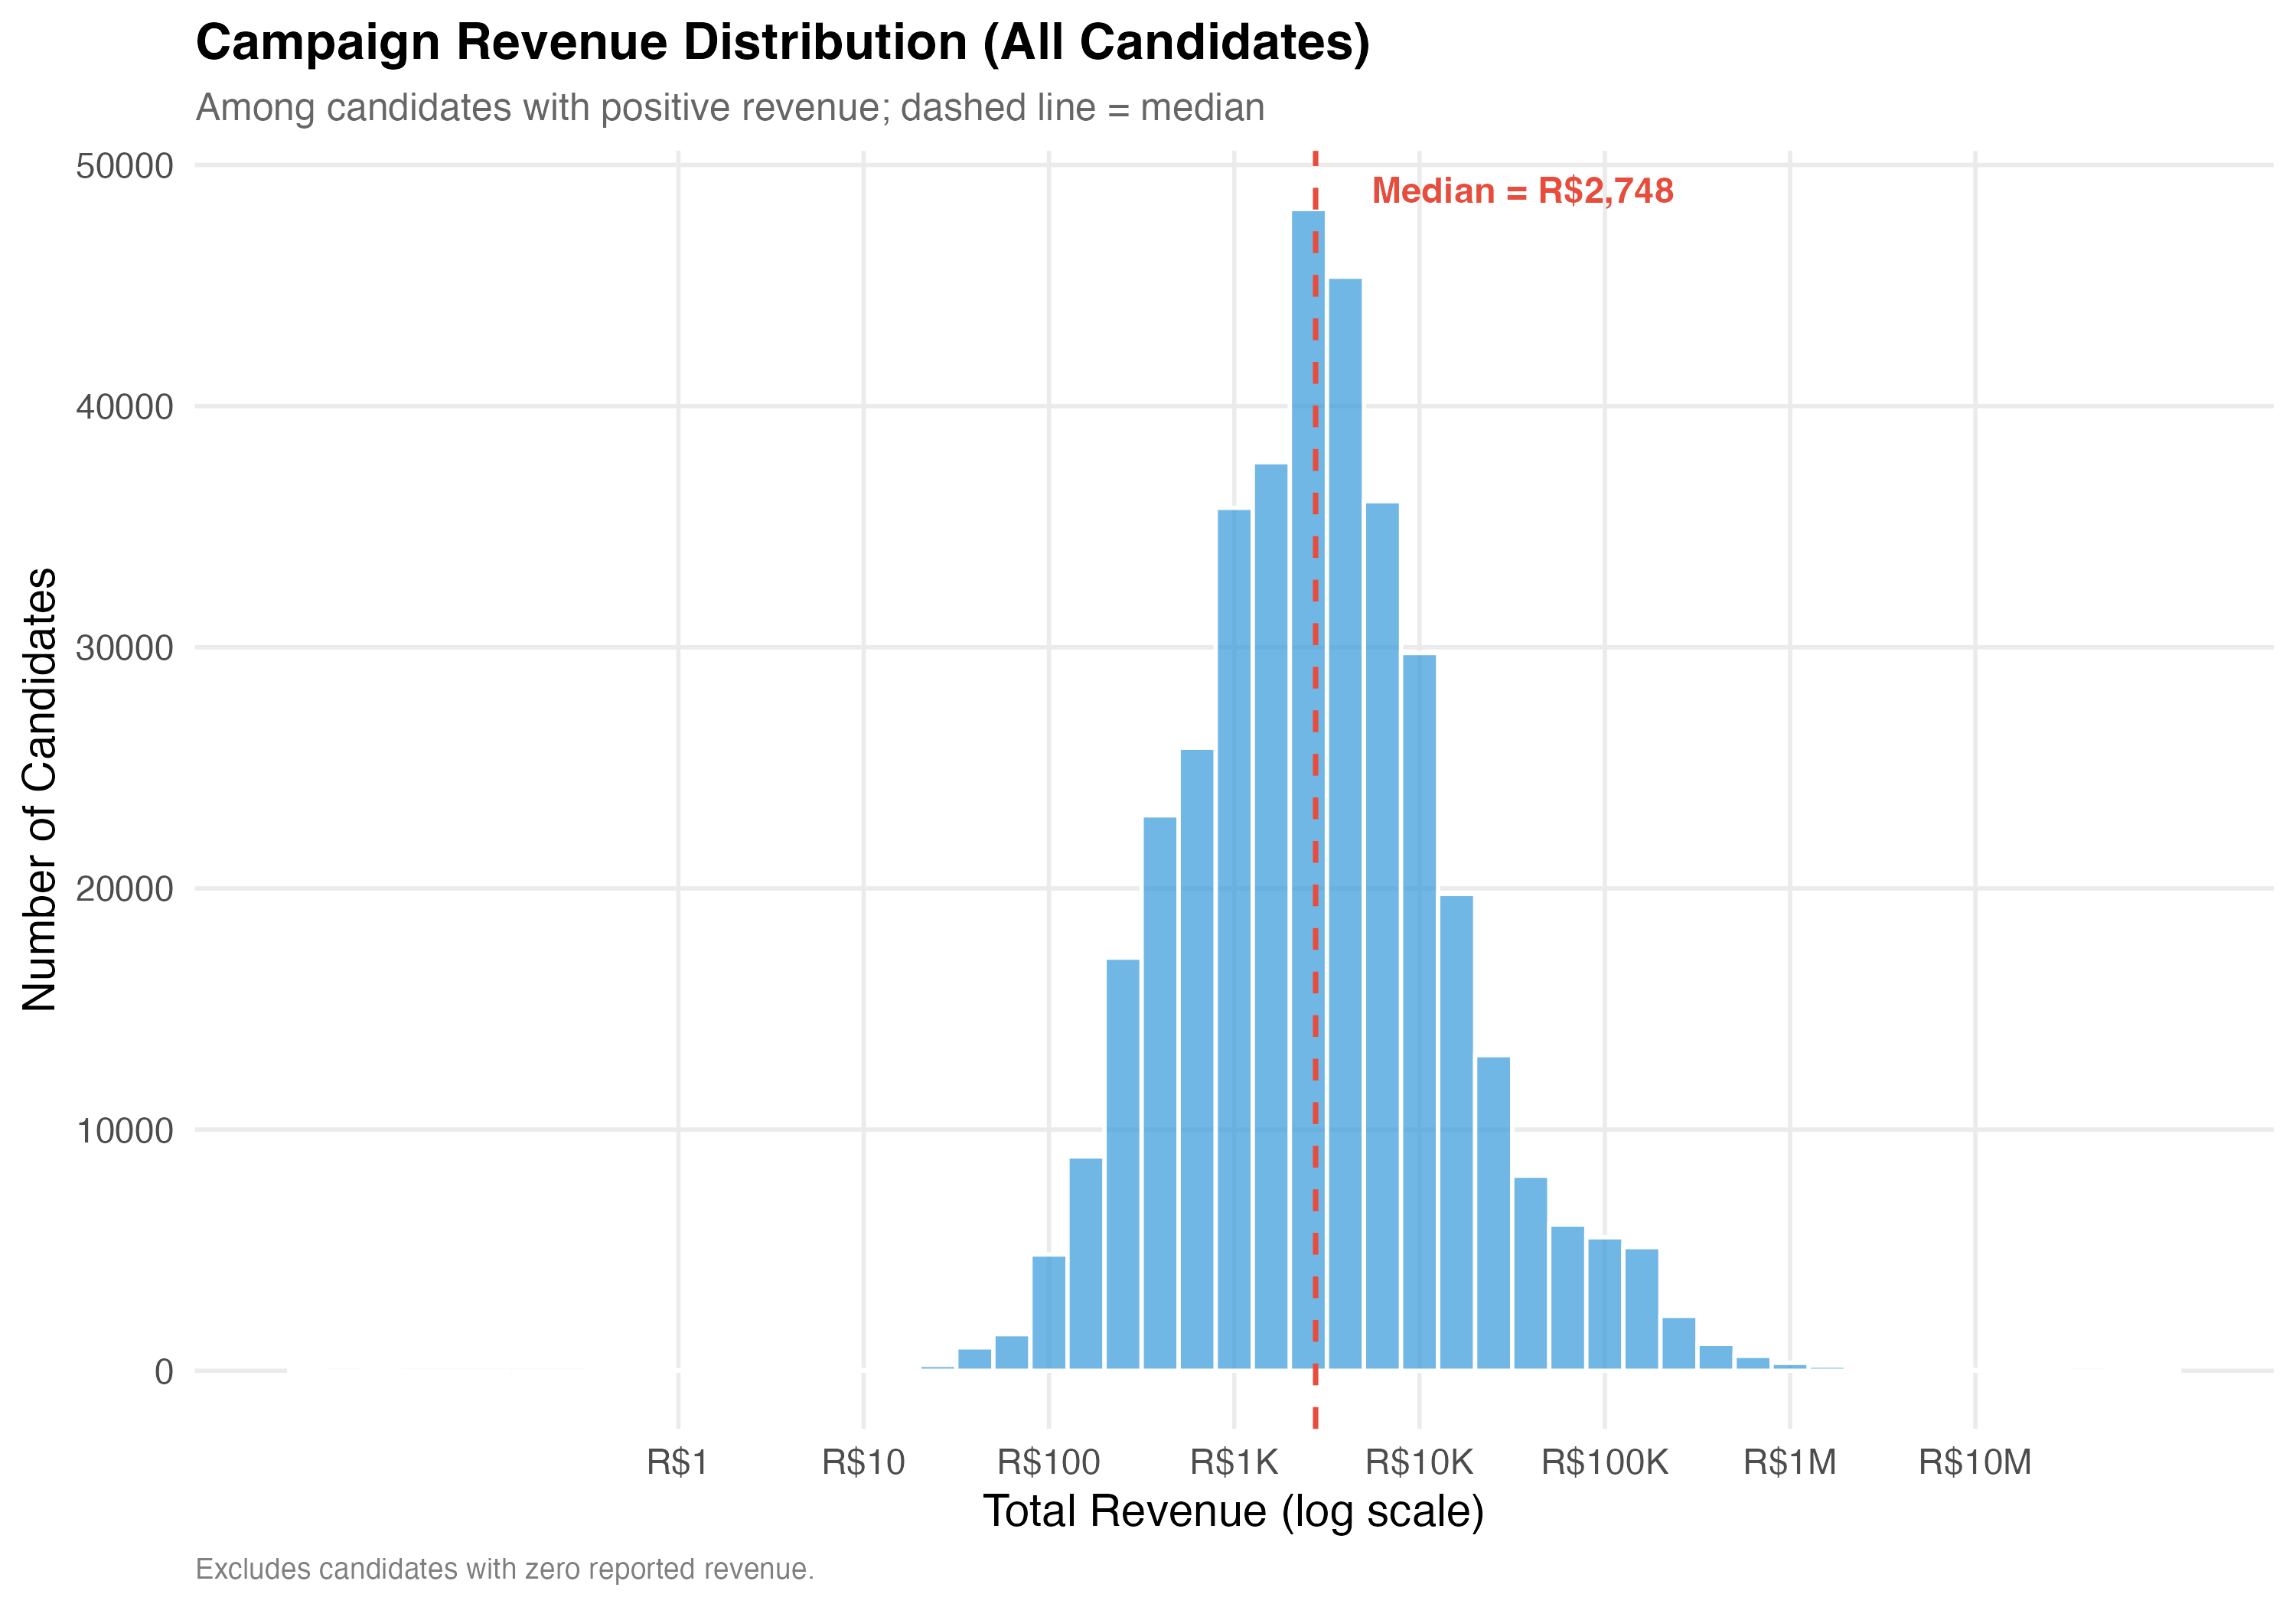Click the 10000 y-axis label

click(125, 1131)
